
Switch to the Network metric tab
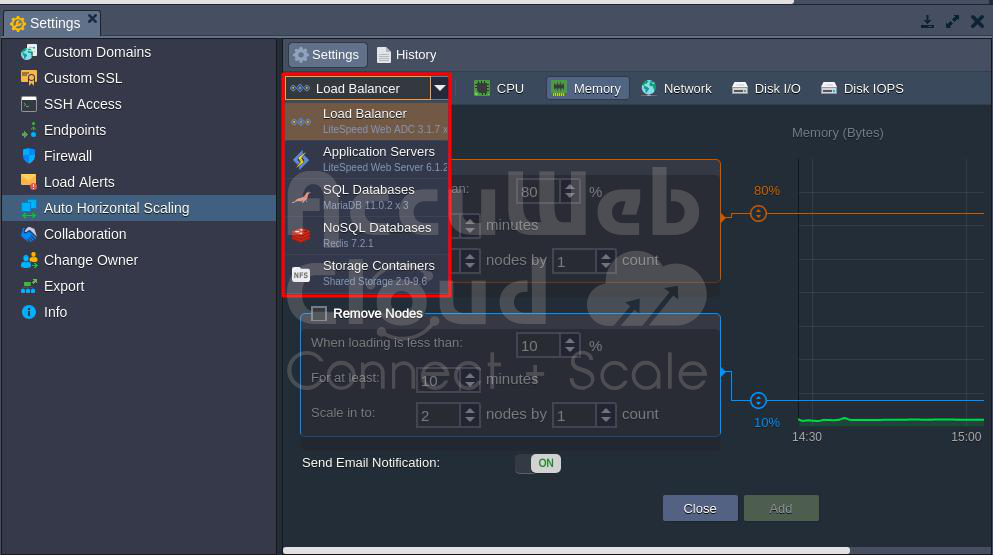point(676,88)
